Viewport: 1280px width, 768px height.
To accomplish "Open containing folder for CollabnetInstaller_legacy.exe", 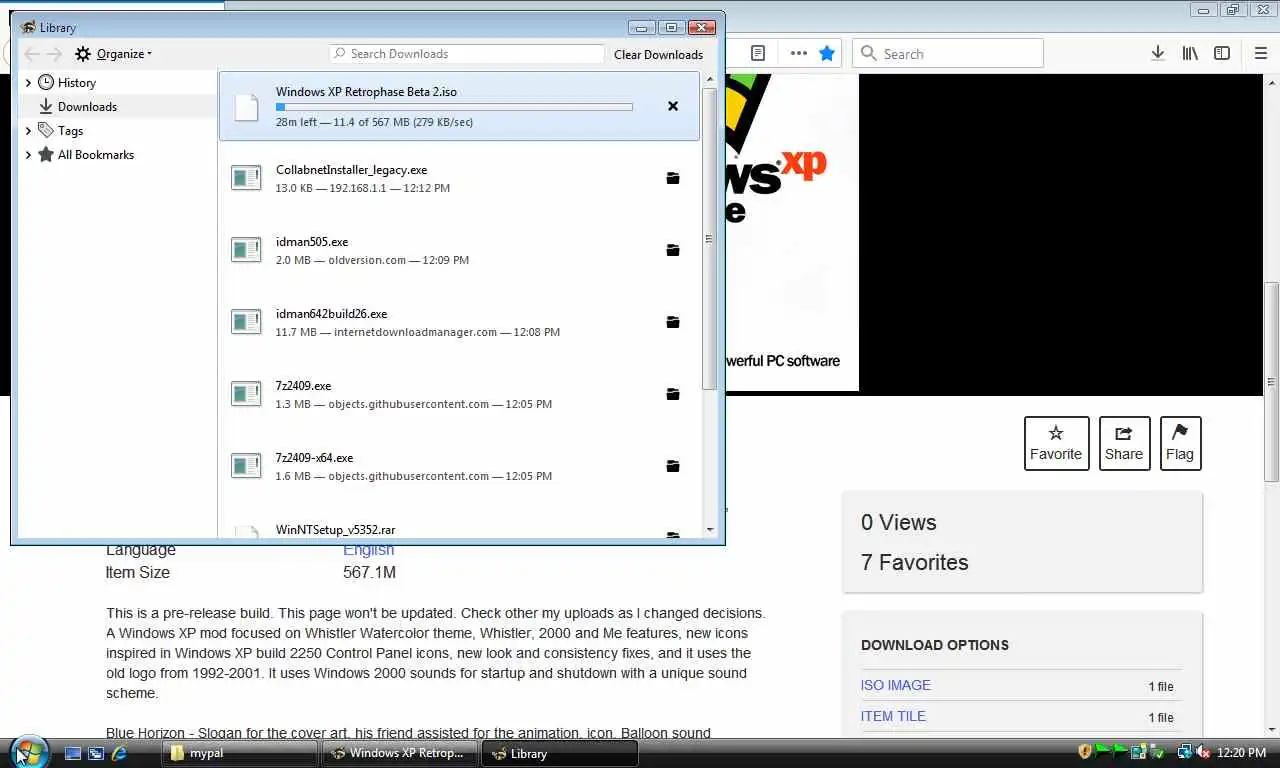I will click(x=673, y=178).
